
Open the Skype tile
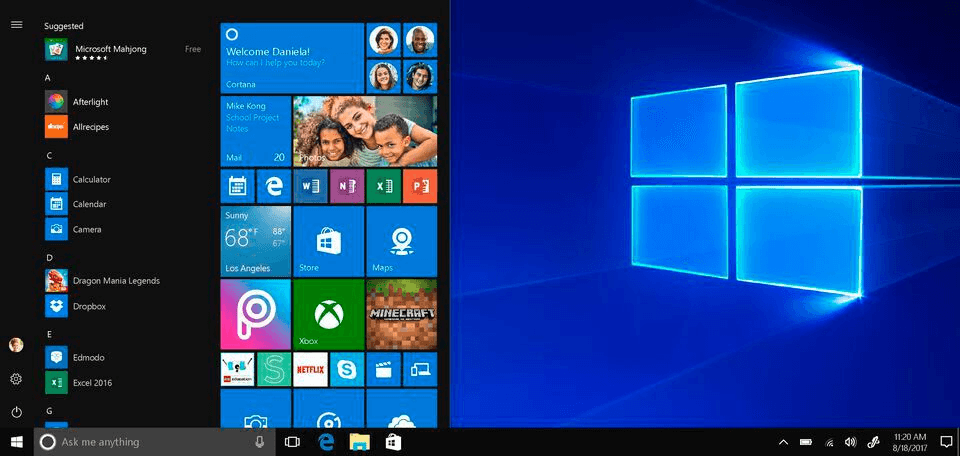click(347, 370)
